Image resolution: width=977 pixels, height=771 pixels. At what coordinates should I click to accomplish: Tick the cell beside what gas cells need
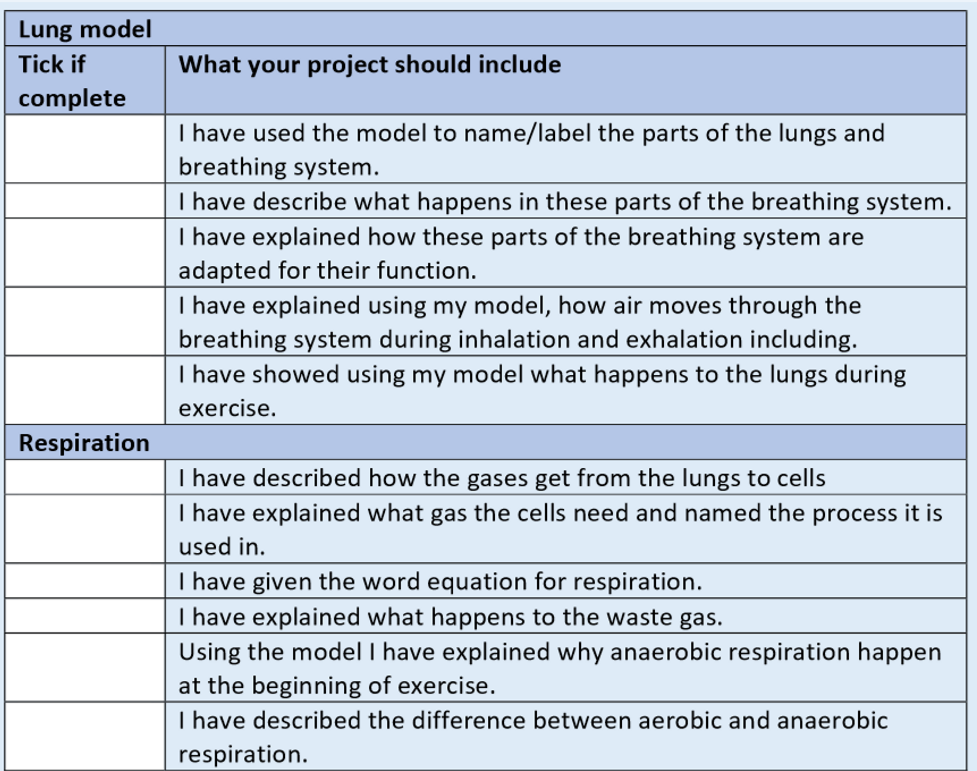(85, 529)
